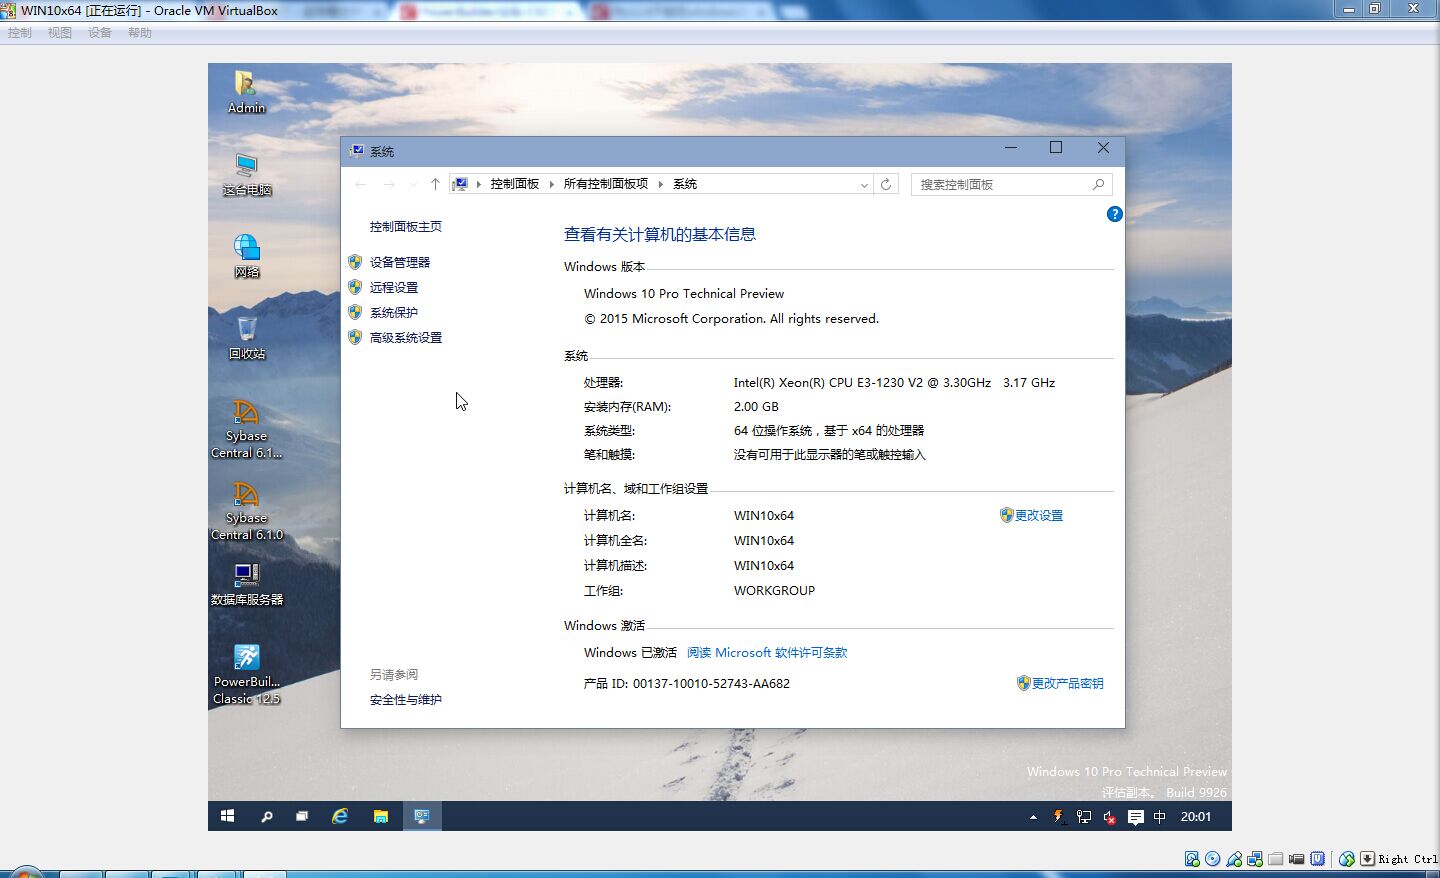
Task: Click VirtualBox video capture indicator
Action: (x=1297, y=859)
